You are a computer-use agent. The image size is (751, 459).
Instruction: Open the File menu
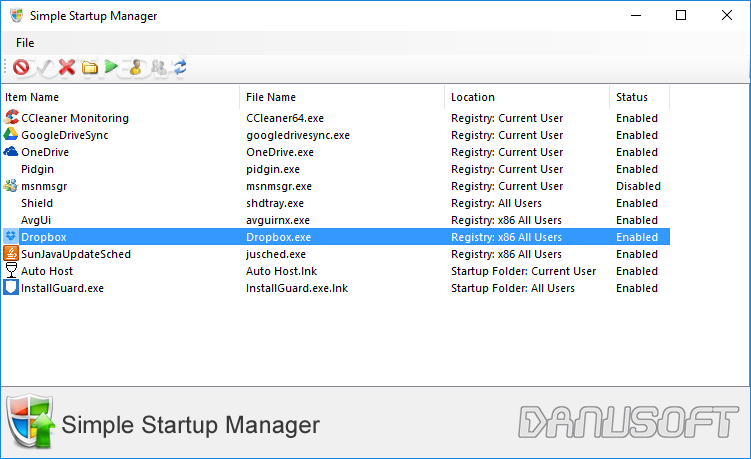[x=25, y=43]
